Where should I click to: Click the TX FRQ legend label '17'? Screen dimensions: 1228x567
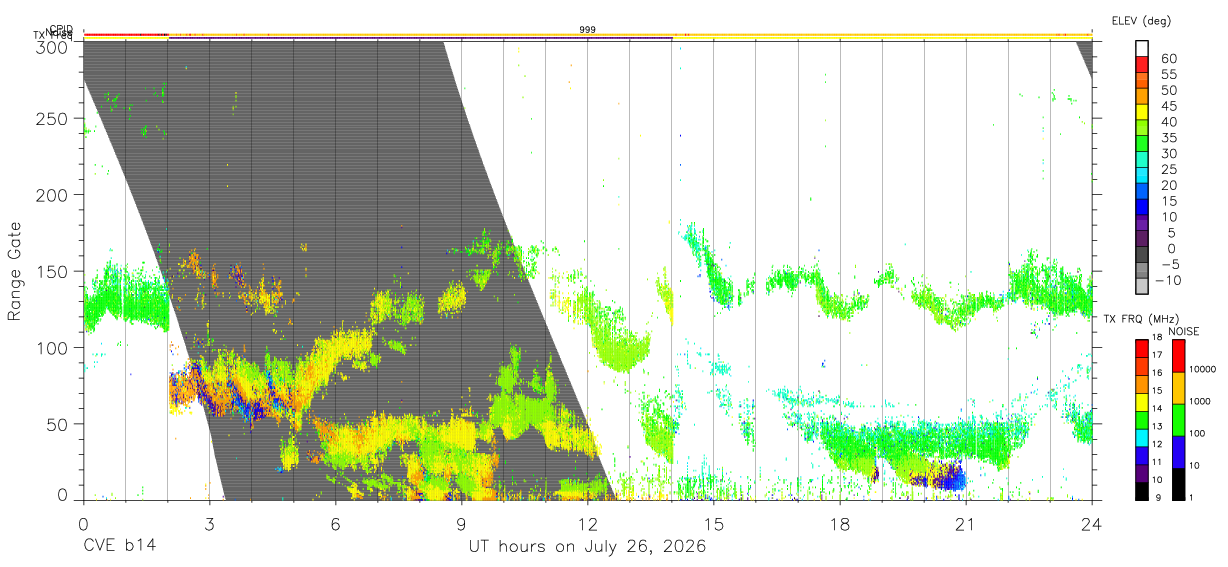[x=1156, y=355]
